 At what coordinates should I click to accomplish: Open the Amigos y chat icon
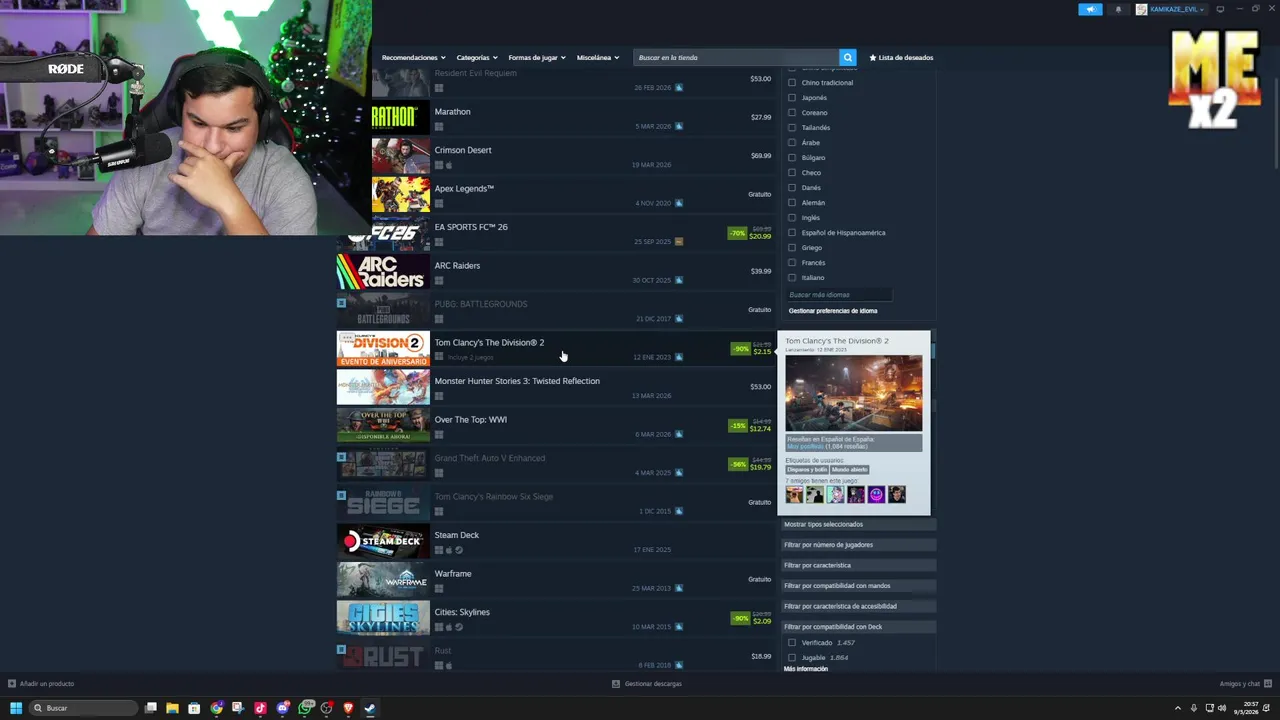(x=1267, y=684)
